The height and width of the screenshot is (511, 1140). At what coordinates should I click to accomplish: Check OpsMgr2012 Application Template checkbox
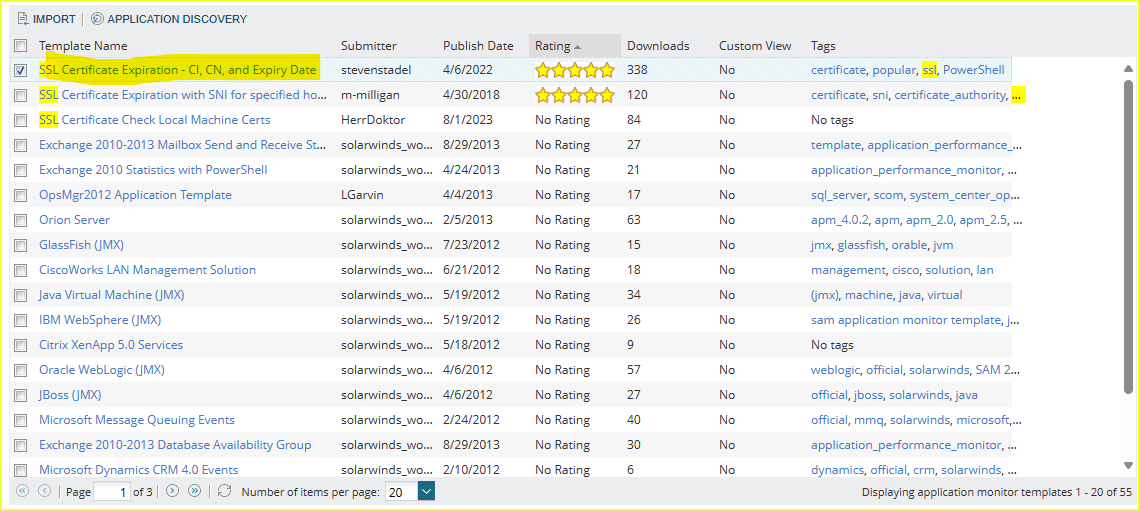tap(21, 195)
